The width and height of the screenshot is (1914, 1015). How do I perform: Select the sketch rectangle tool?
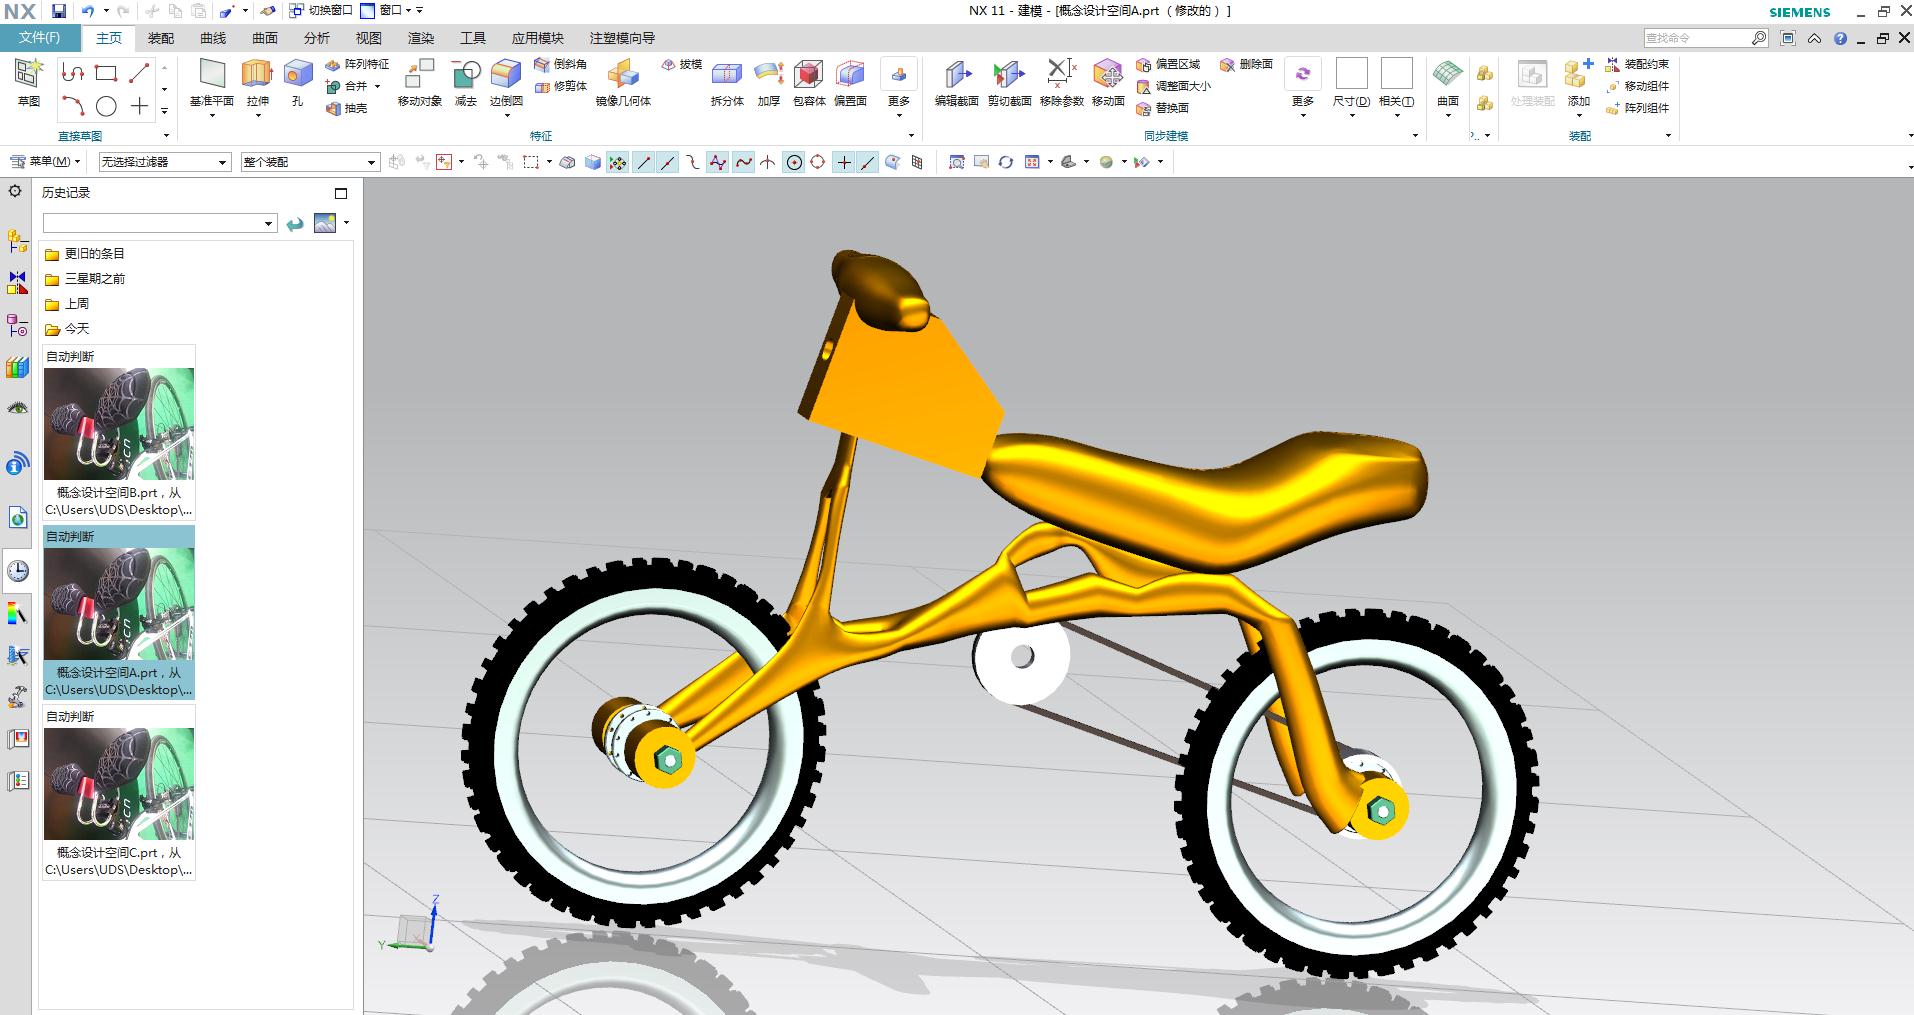coord(106,73)
